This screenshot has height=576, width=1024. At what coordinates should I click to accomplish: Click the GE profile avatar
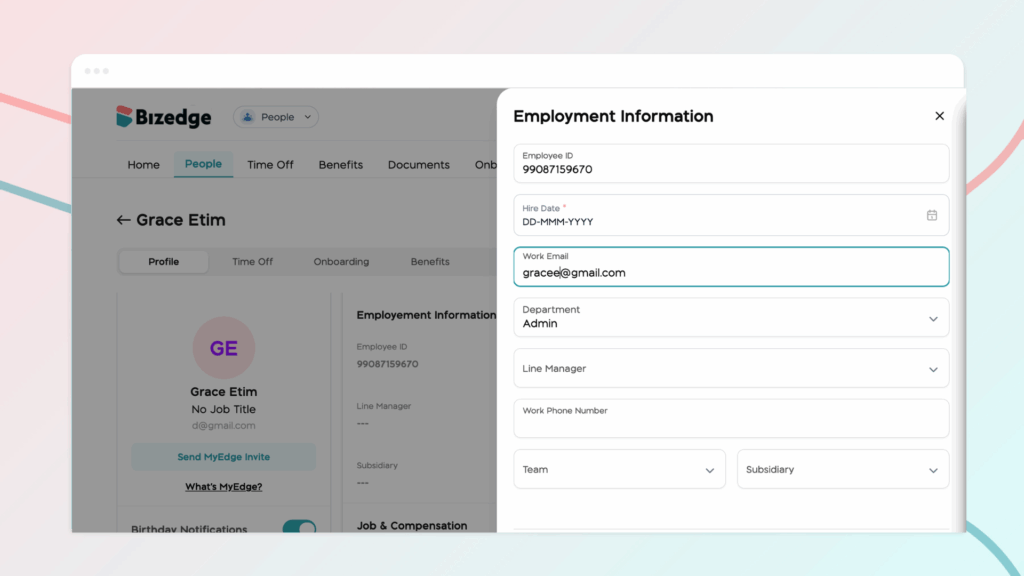(x=223, y=348)
